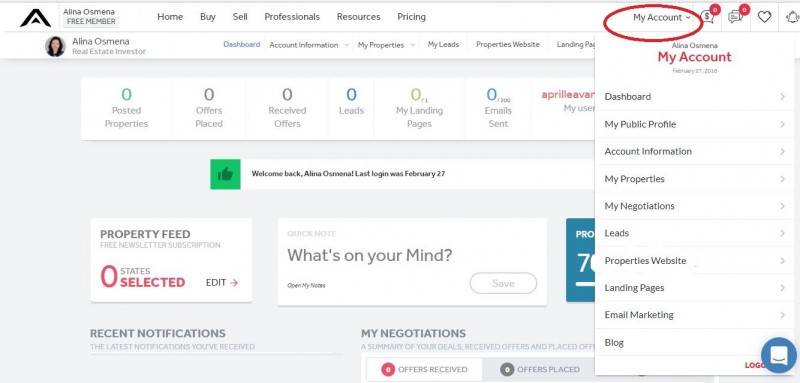Click Alina Osmena's profile photo
800x383 pixels.
tap(55, 46)
